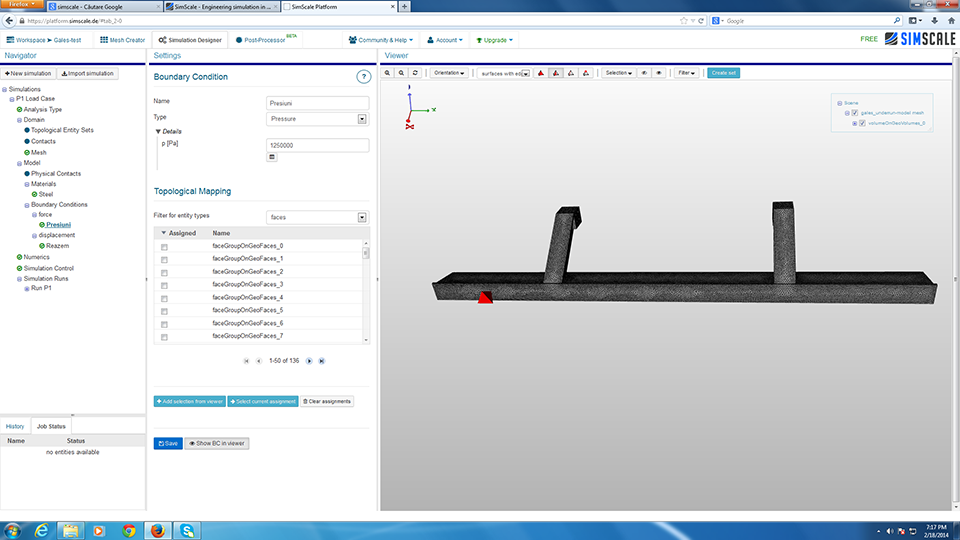Click Show BC in viewer button
This screenshot has height=540, width=960.
point(217,443)
